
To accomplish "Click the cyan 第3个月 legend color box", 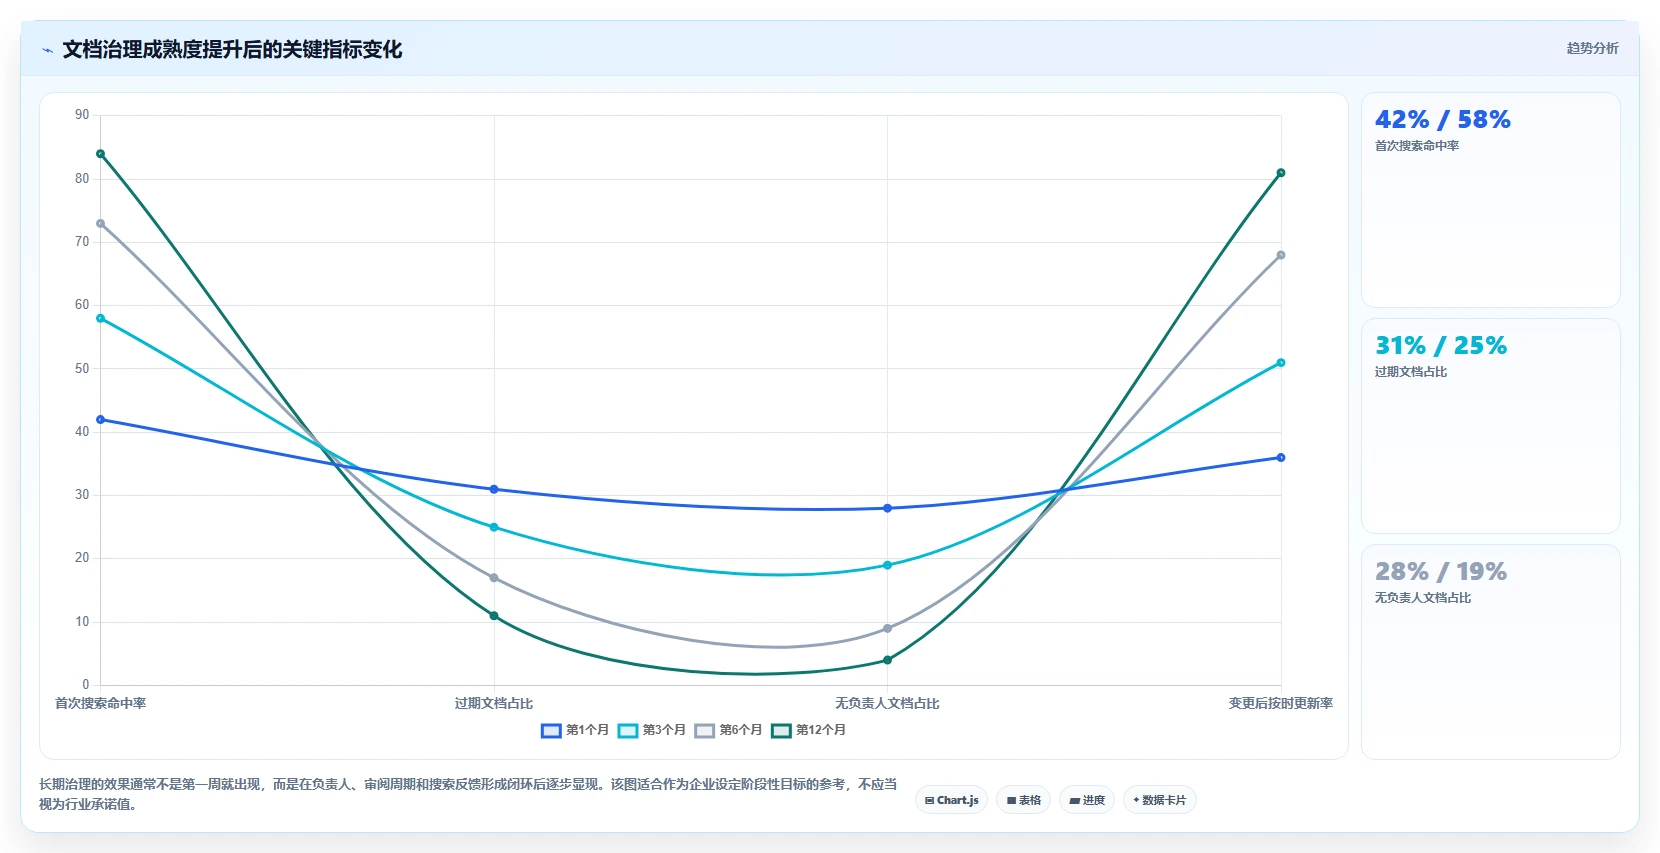I will pos(628,731).
